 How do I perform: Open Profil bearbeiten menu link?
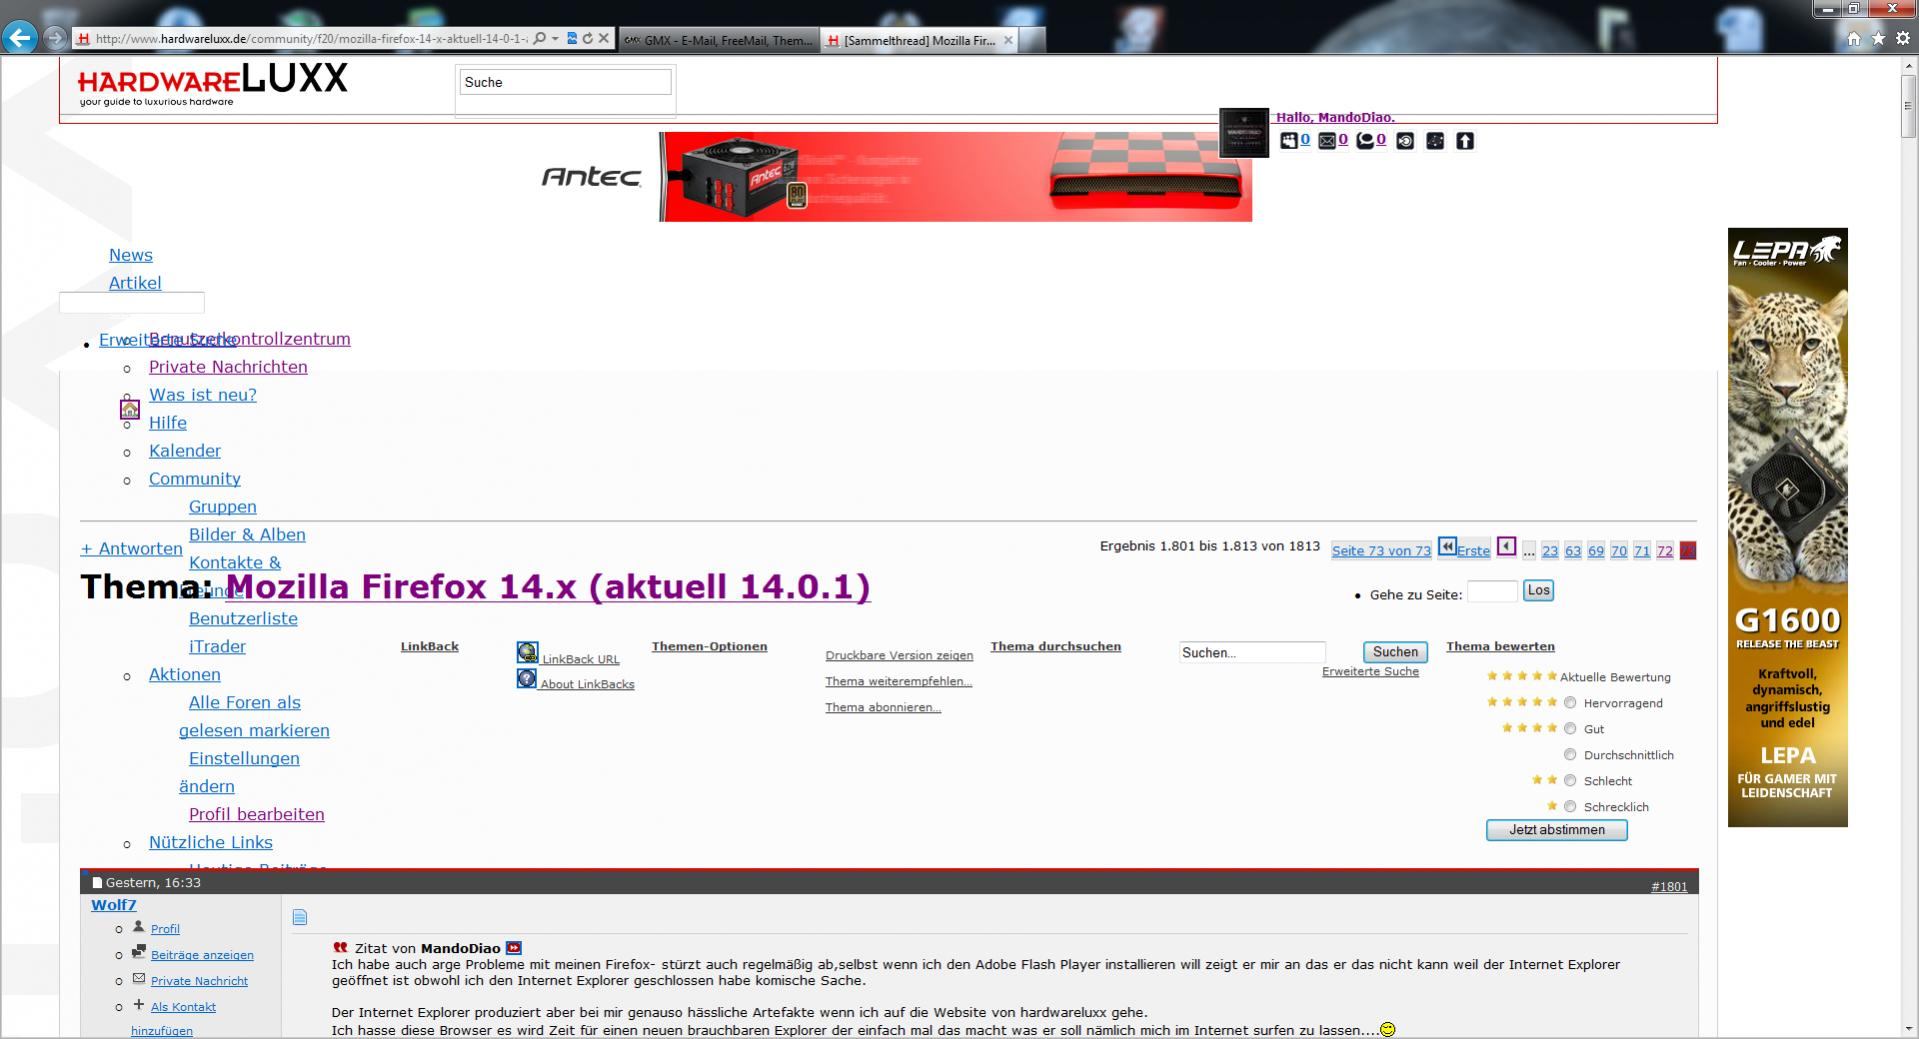pyautogui.click(x=257, y=815)
